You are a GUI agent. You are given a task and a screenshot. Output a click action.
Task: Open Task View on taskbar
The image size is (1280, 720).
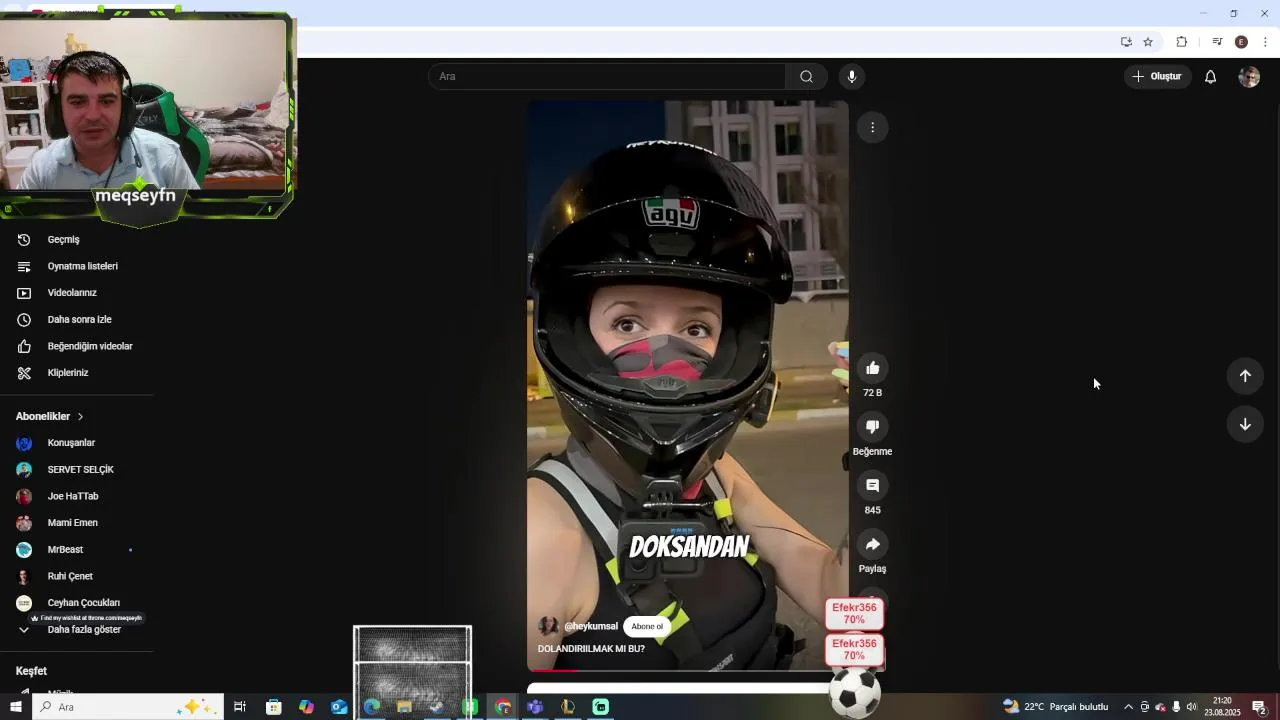pos(240,707)
